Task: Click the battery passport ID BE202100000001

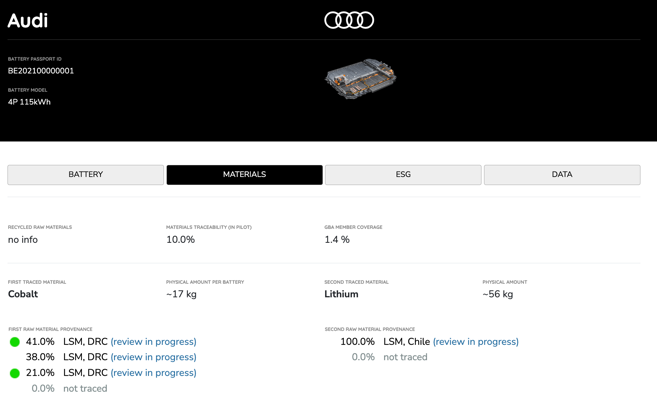Action: 41,71
